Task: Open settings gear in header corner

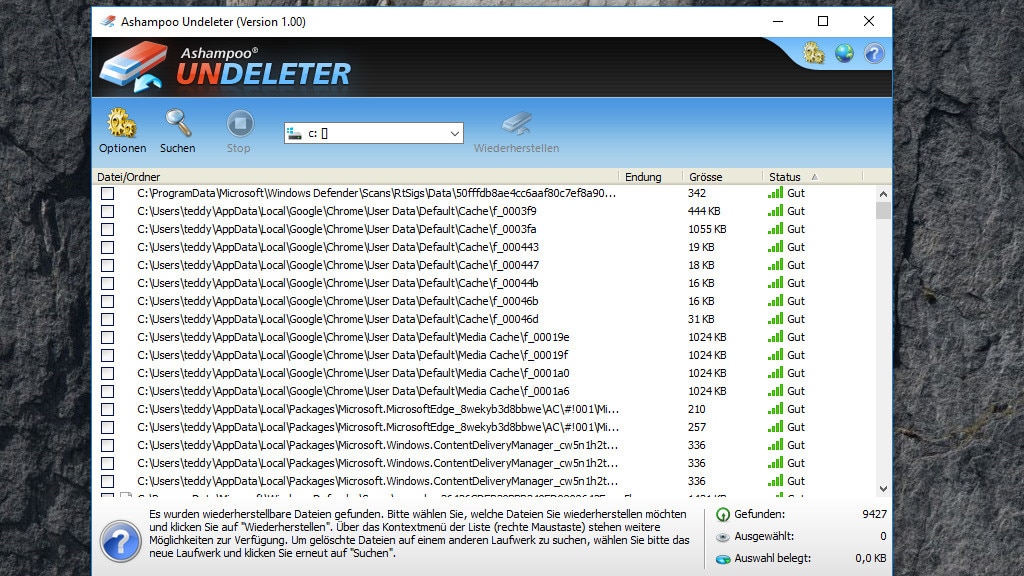Action: tap(814, 53)
